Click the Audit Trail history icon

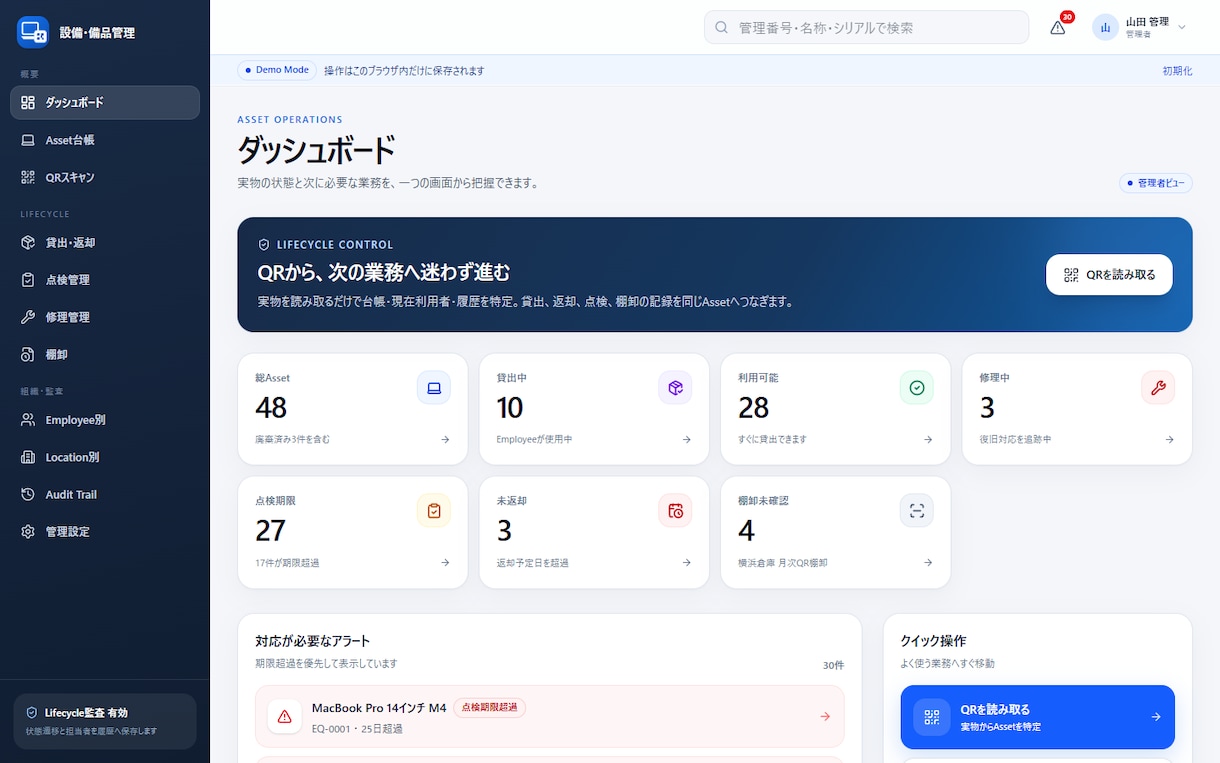coord(28,494)
